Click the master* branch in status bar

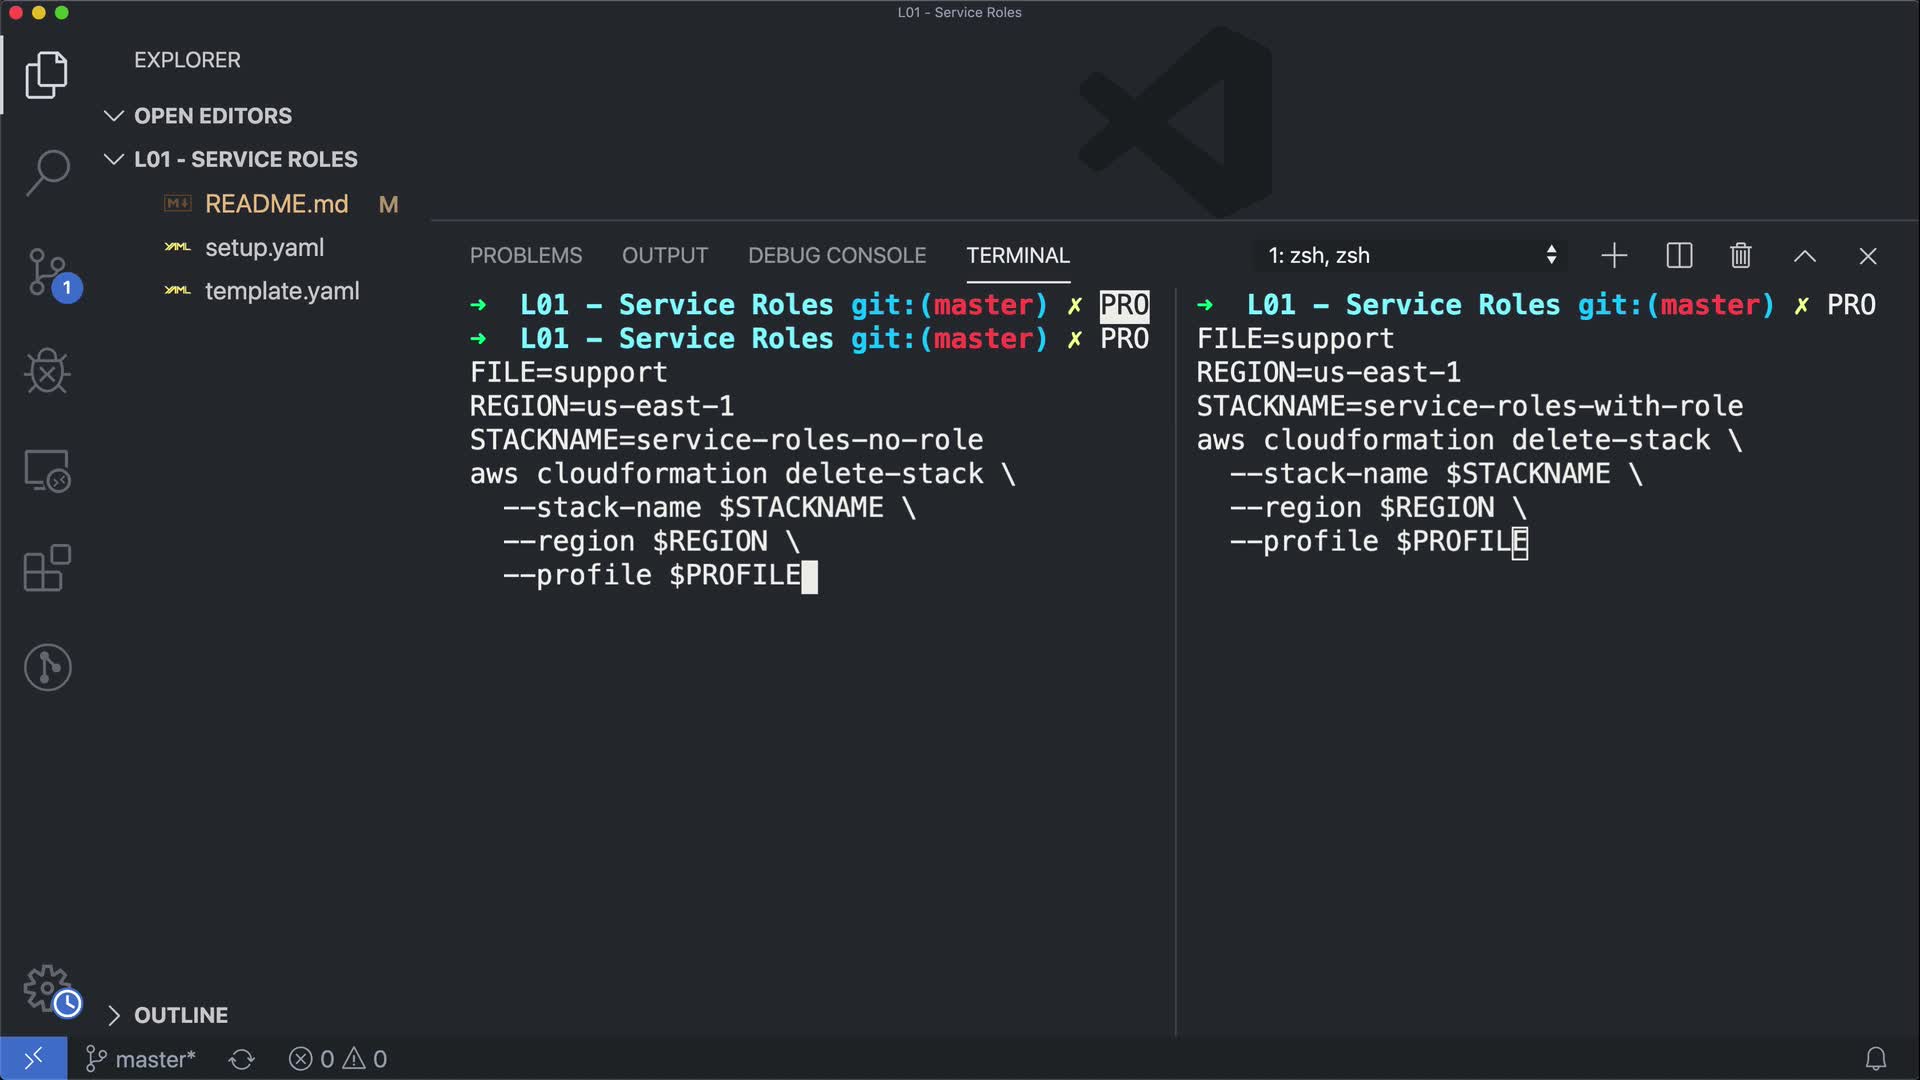click(x=141, y=1059)
